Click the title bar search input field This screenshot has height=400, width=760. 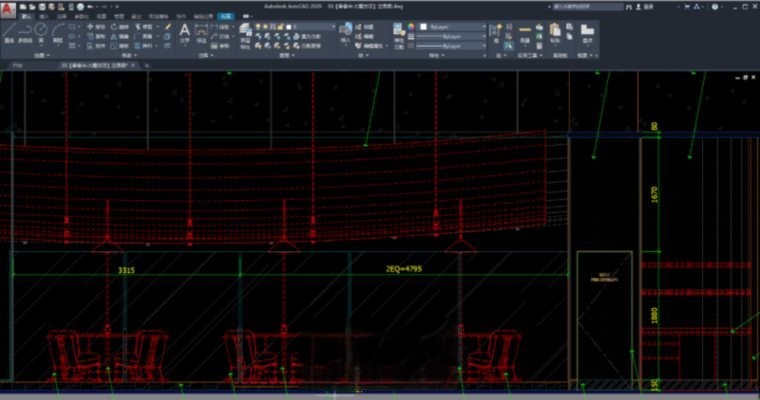pos(585,5)
